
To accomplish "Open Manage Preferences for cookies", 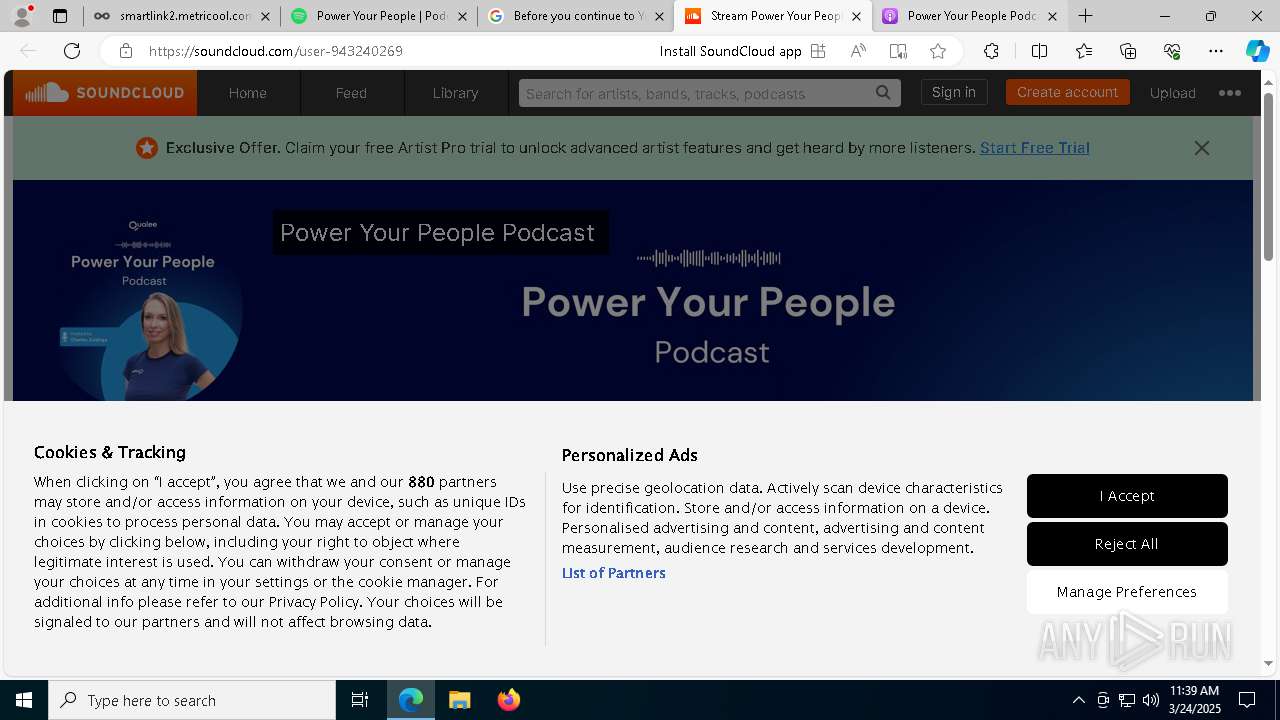I will tap(1127, 592).
